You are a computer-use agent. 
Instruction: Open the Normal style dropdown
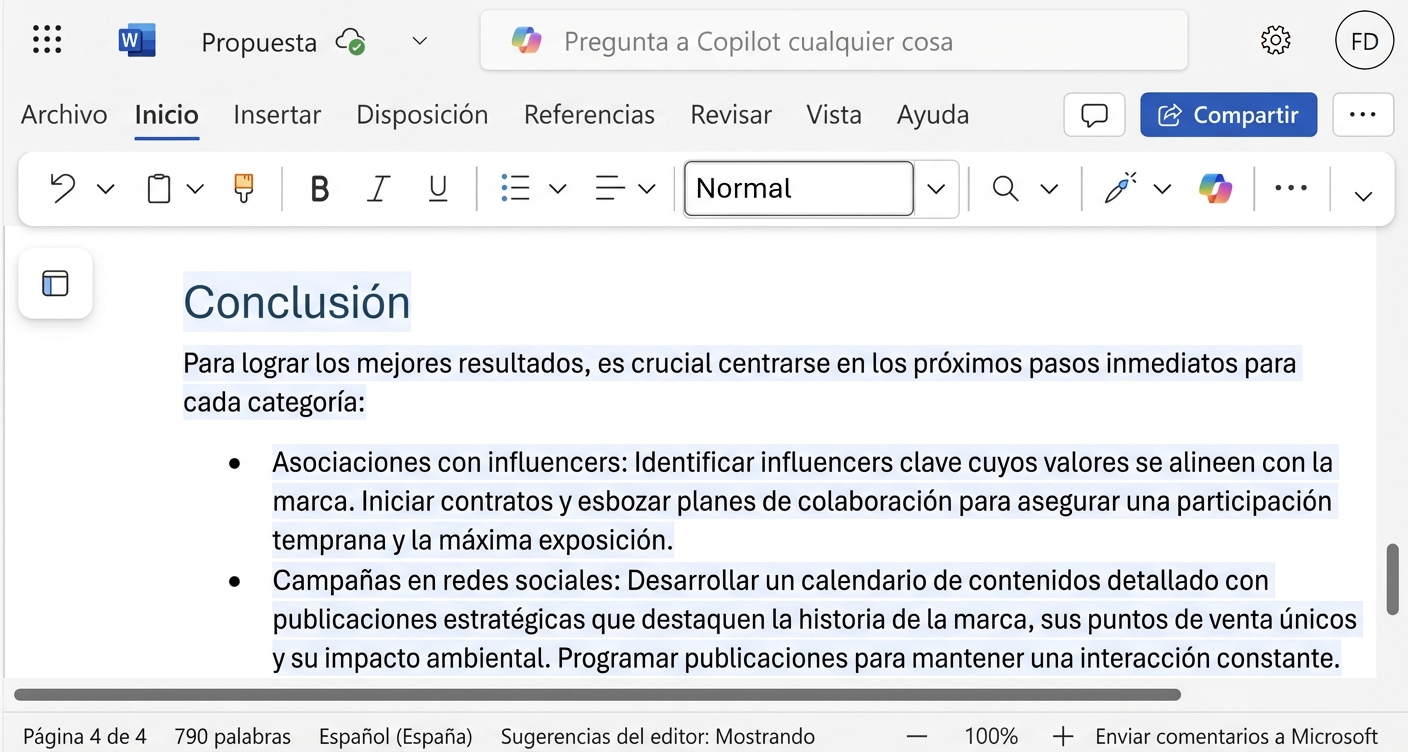[936, 188]
